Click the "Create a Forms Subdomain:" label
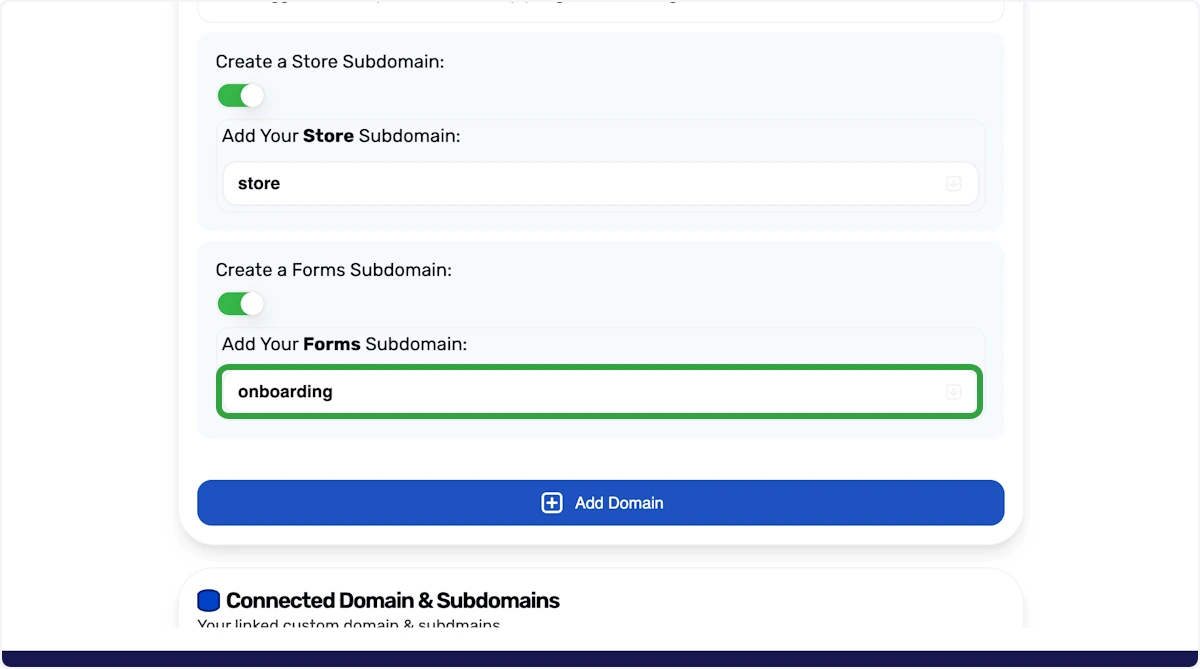1200x669 pixels. 334,270
